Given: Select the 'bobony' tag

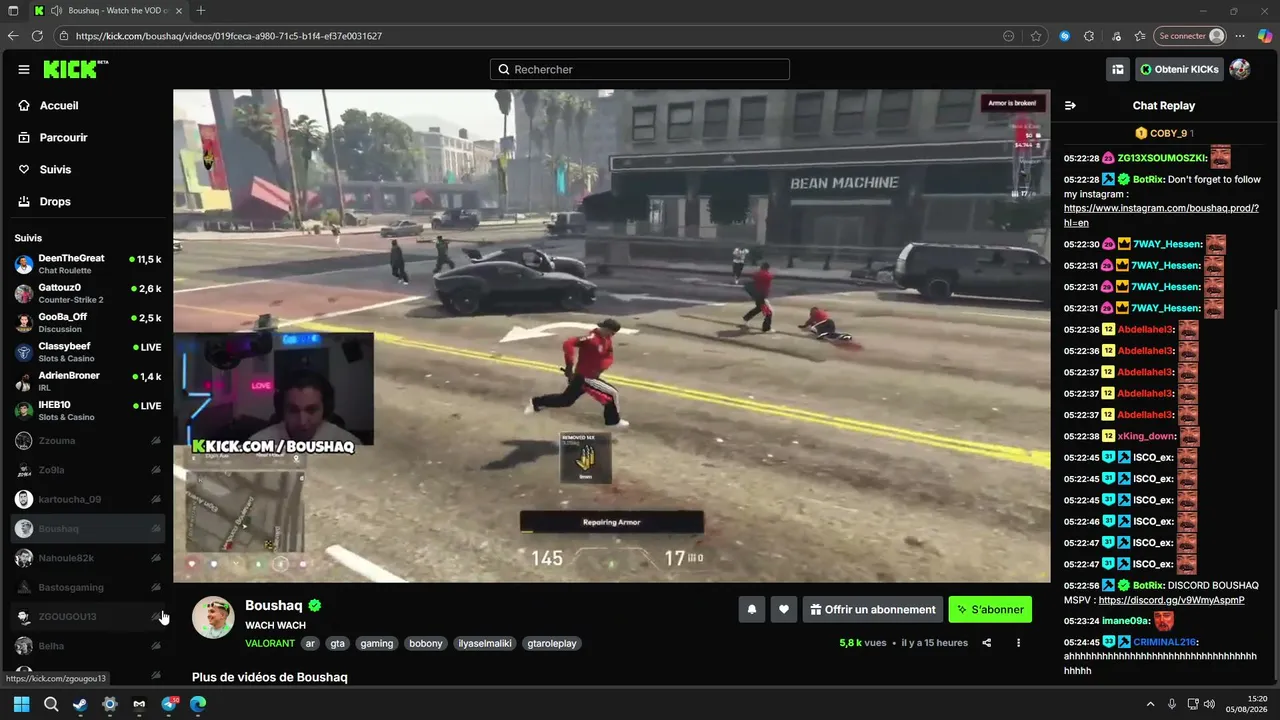Looking at the screenshot, I should [x=426, y=643].
